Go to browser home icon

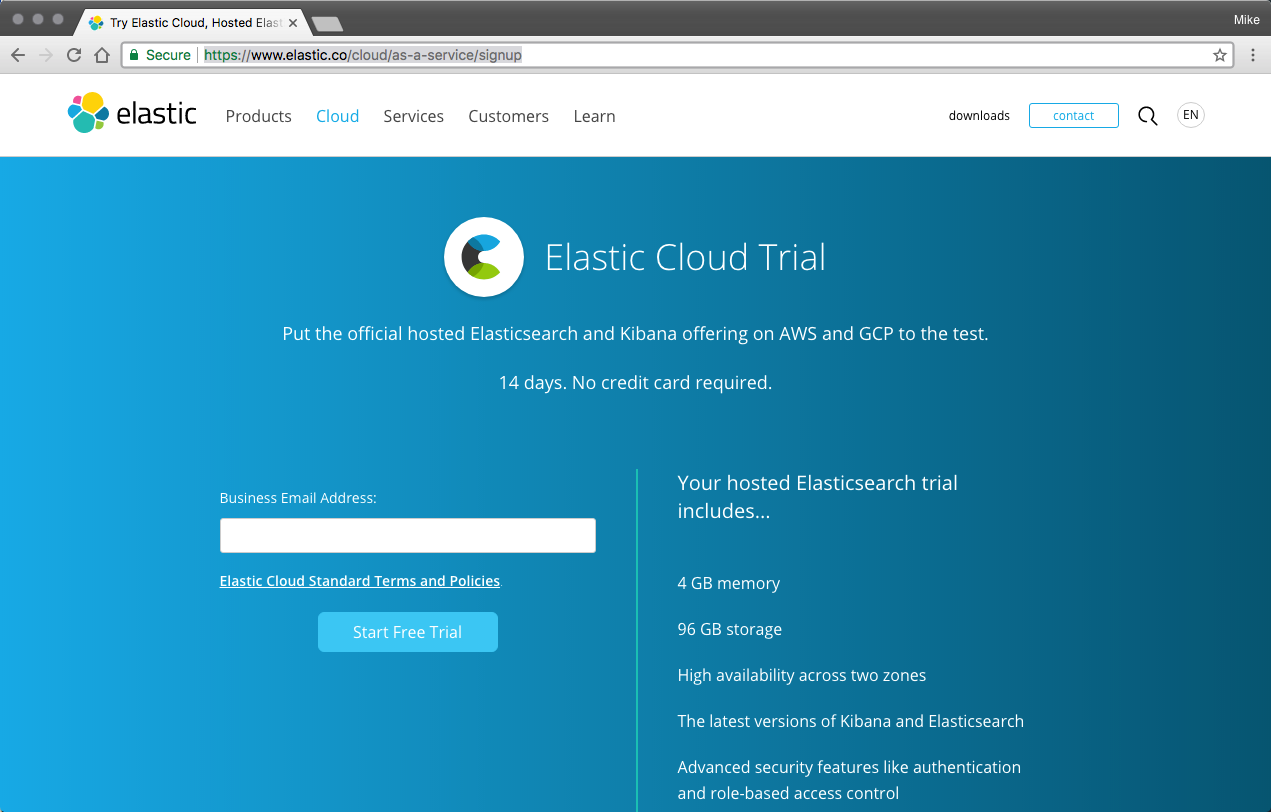point(102,55)
